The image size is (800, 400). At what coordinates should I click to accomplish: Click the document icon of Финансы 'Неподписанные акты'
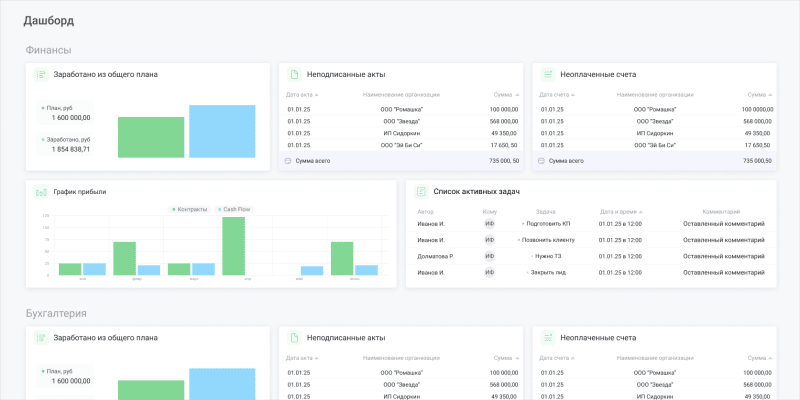tap(294, 75)
